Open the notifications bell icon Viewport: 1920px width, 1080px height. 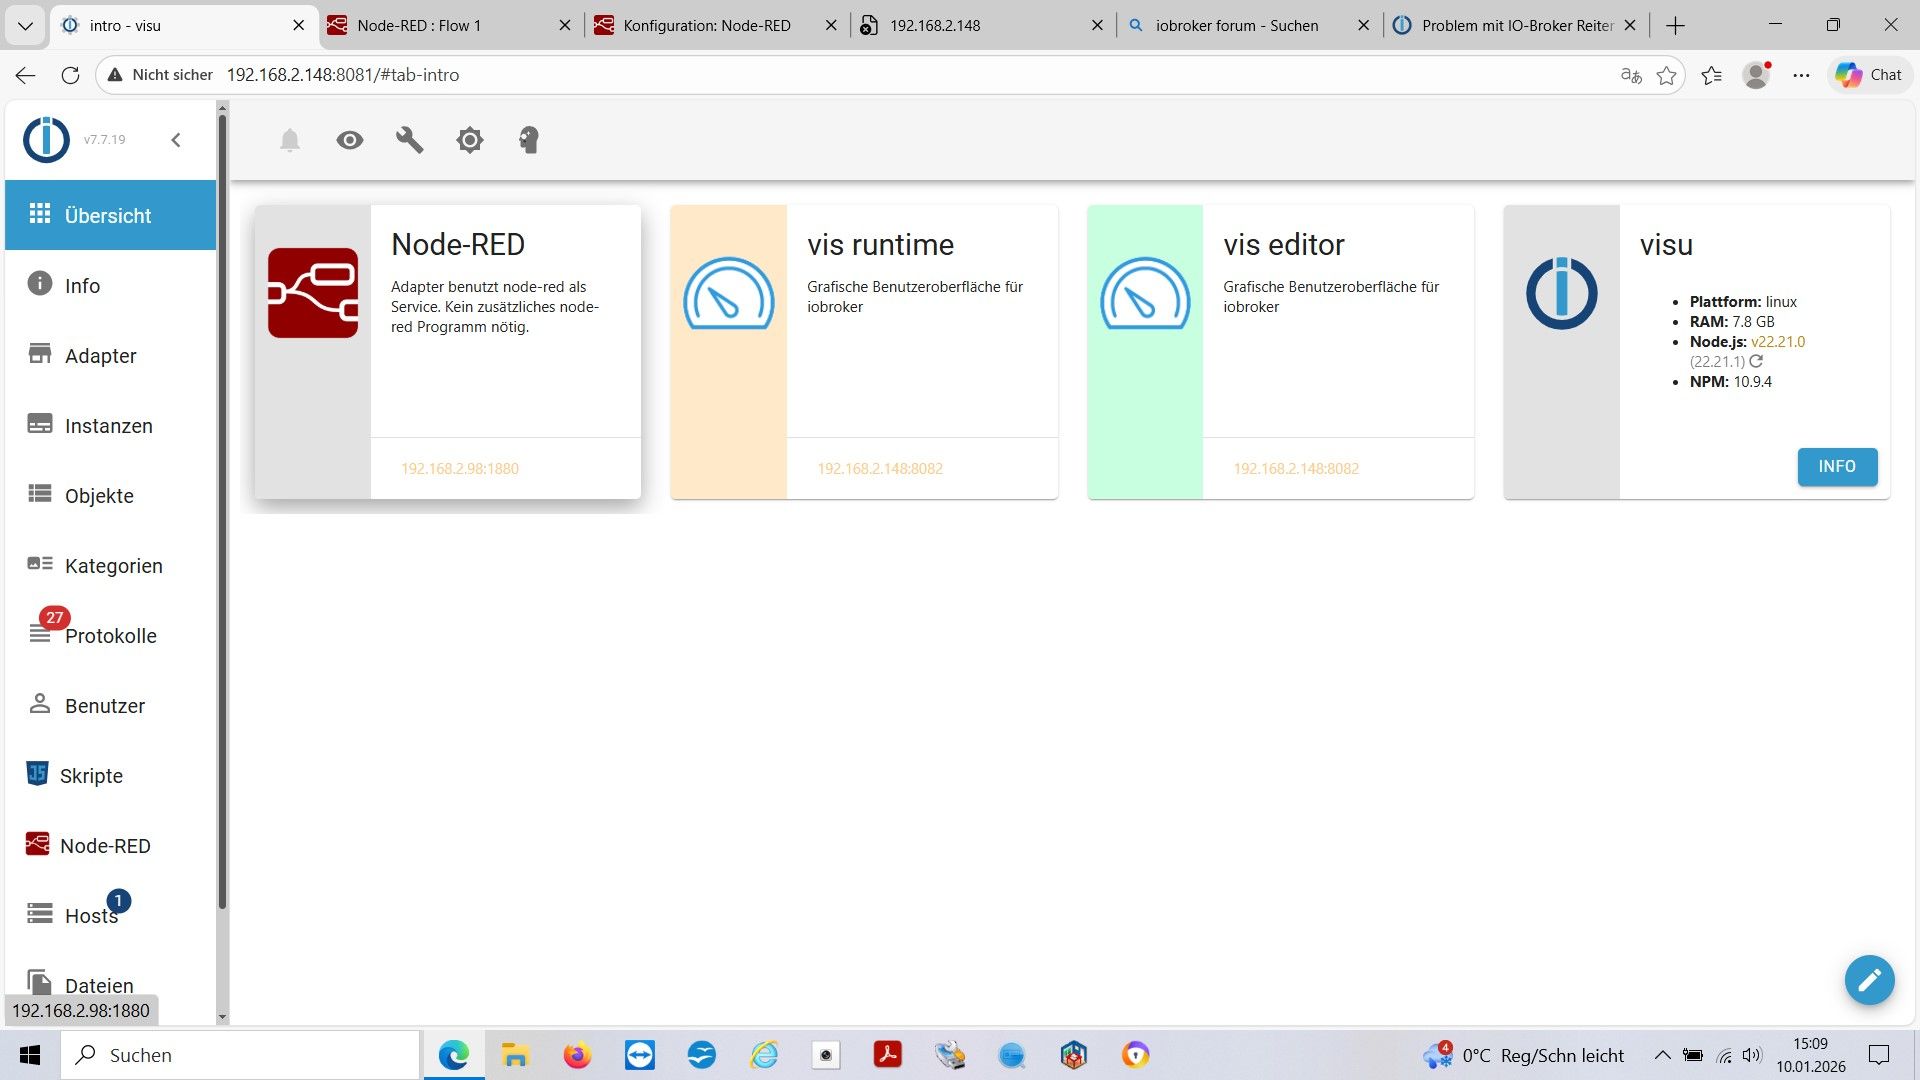tap(290, 140)
